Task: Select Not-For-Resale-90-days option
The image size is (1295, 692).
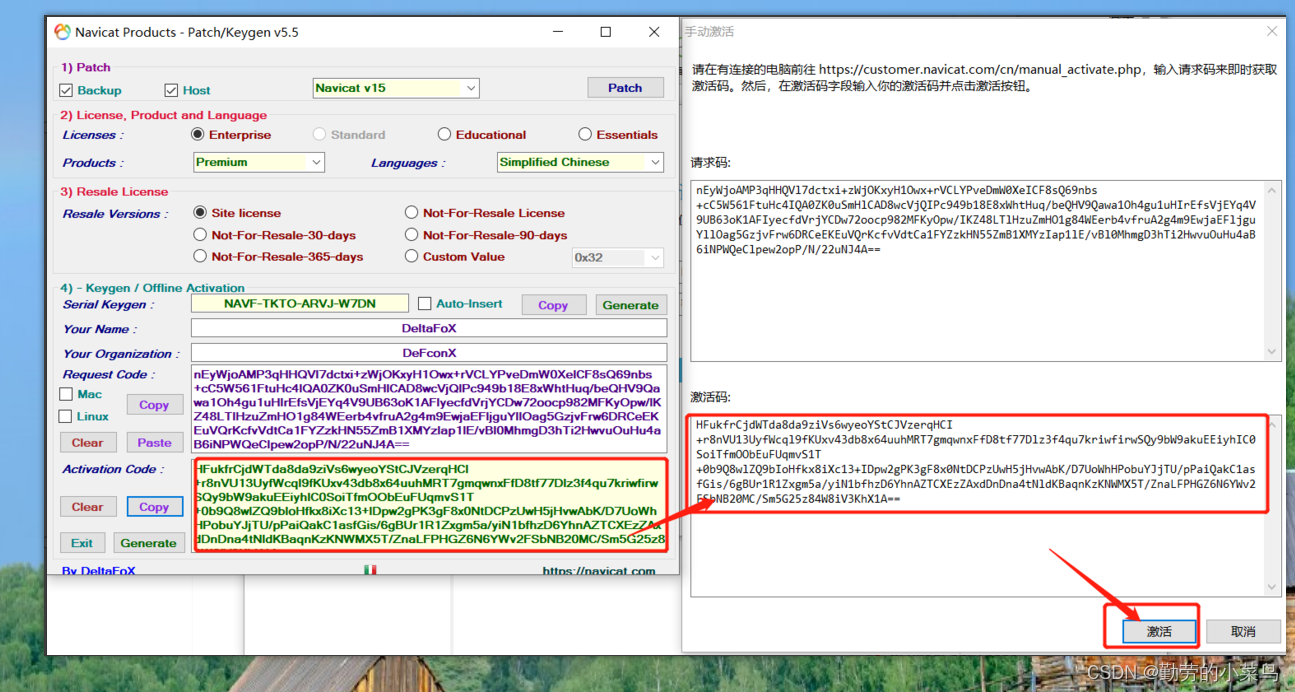Action: [x=411, y=234]
